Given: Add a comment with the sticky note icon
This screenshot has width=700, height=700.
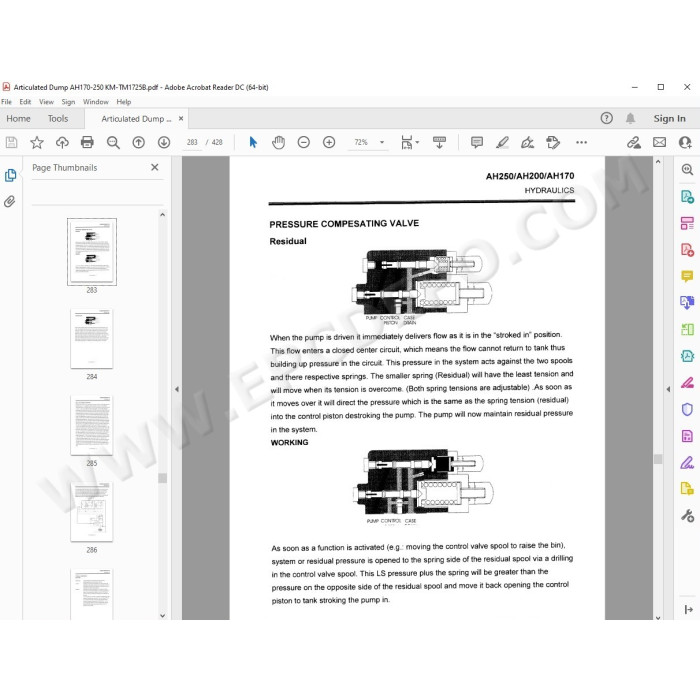Looking at the screenshot, I should pos(477,142).
